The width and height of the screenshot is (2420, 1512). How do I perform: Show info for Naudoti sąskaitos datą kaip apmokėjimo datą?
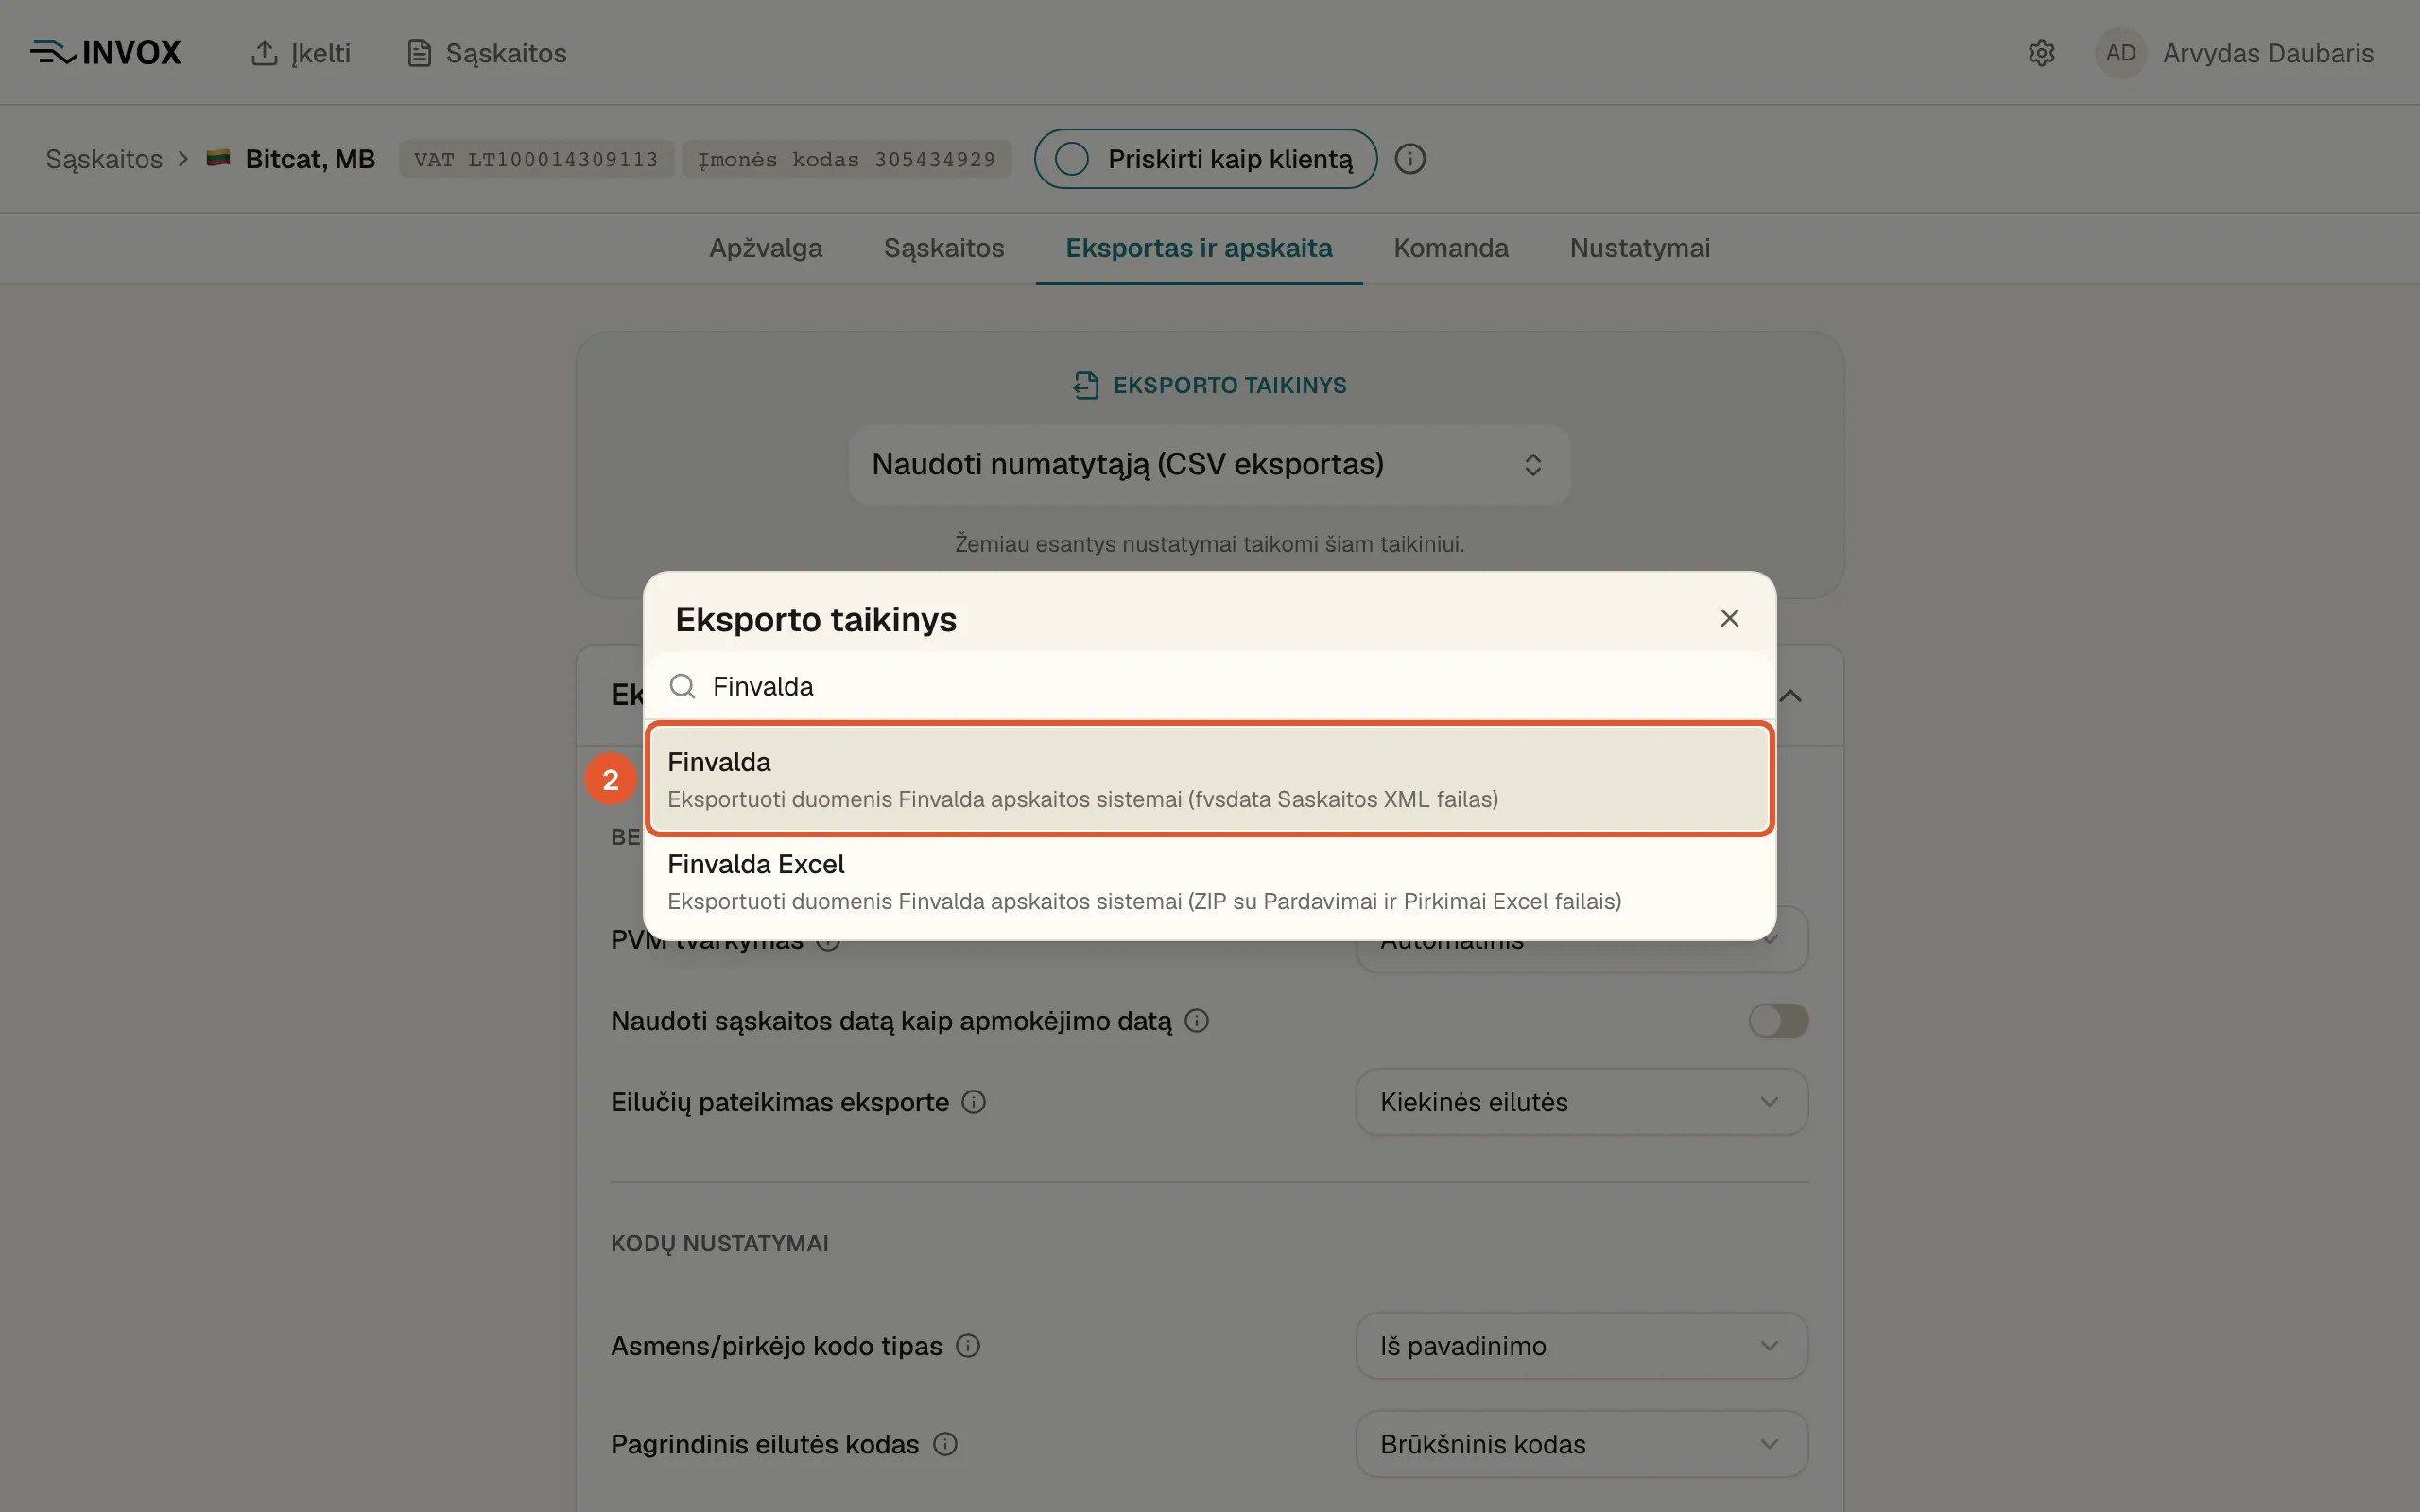1196,1021
